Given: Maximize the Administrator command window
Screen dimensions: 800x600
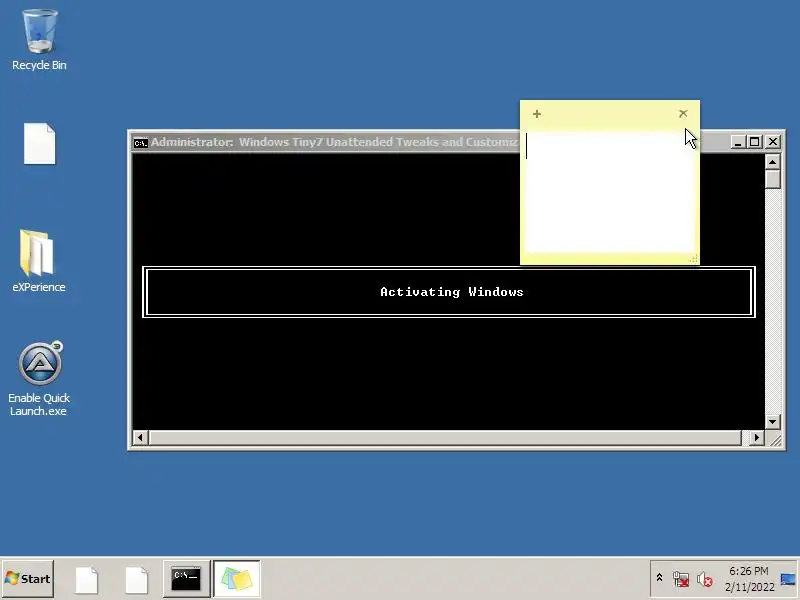Looking at the screenshot, I should click(755, 142).
